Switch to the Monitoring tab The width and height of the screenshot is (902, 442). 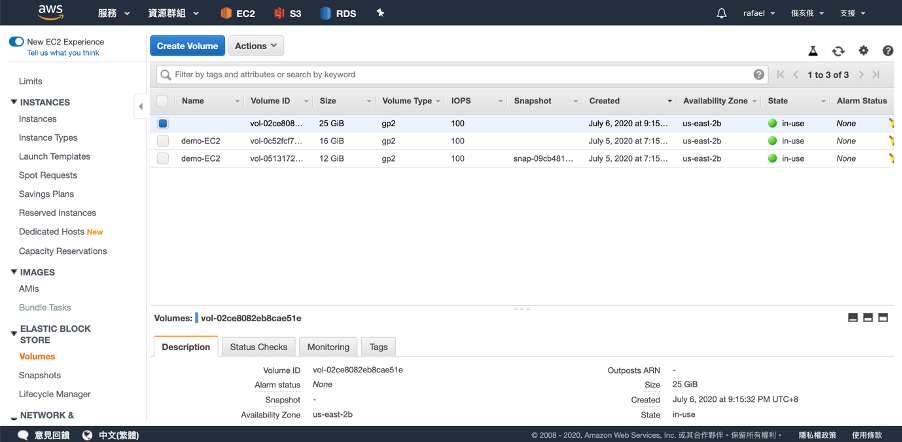[328, 347]
